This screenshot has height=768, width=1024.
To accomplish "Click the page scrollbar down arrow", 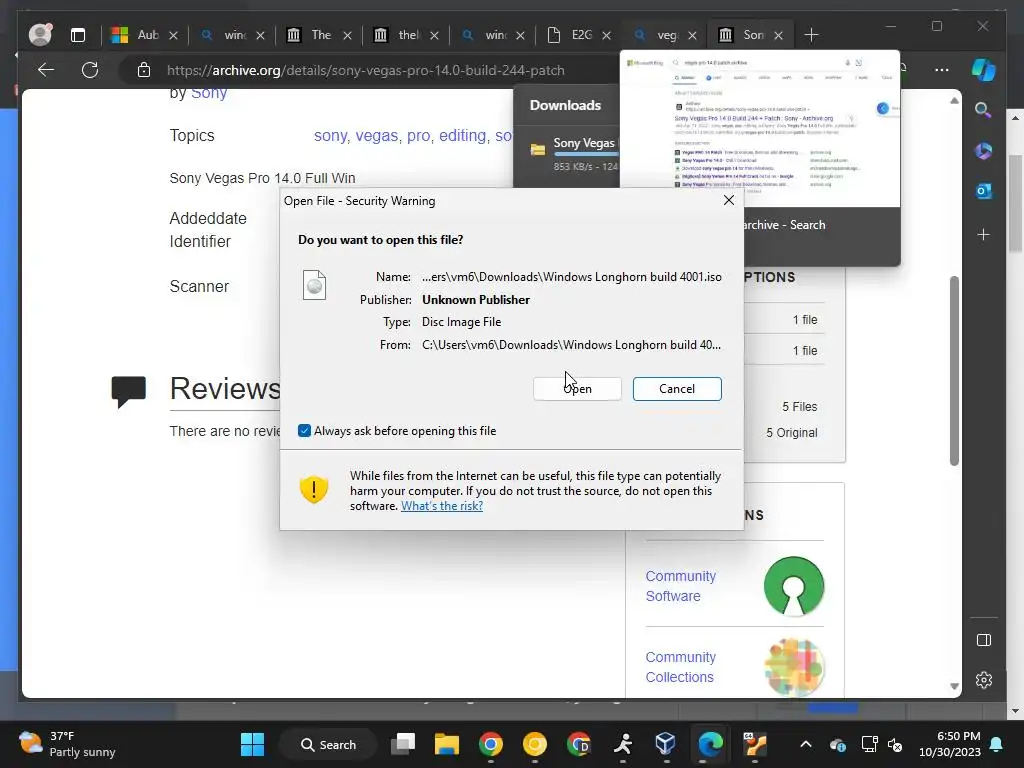I will click(x=954, y=686).
